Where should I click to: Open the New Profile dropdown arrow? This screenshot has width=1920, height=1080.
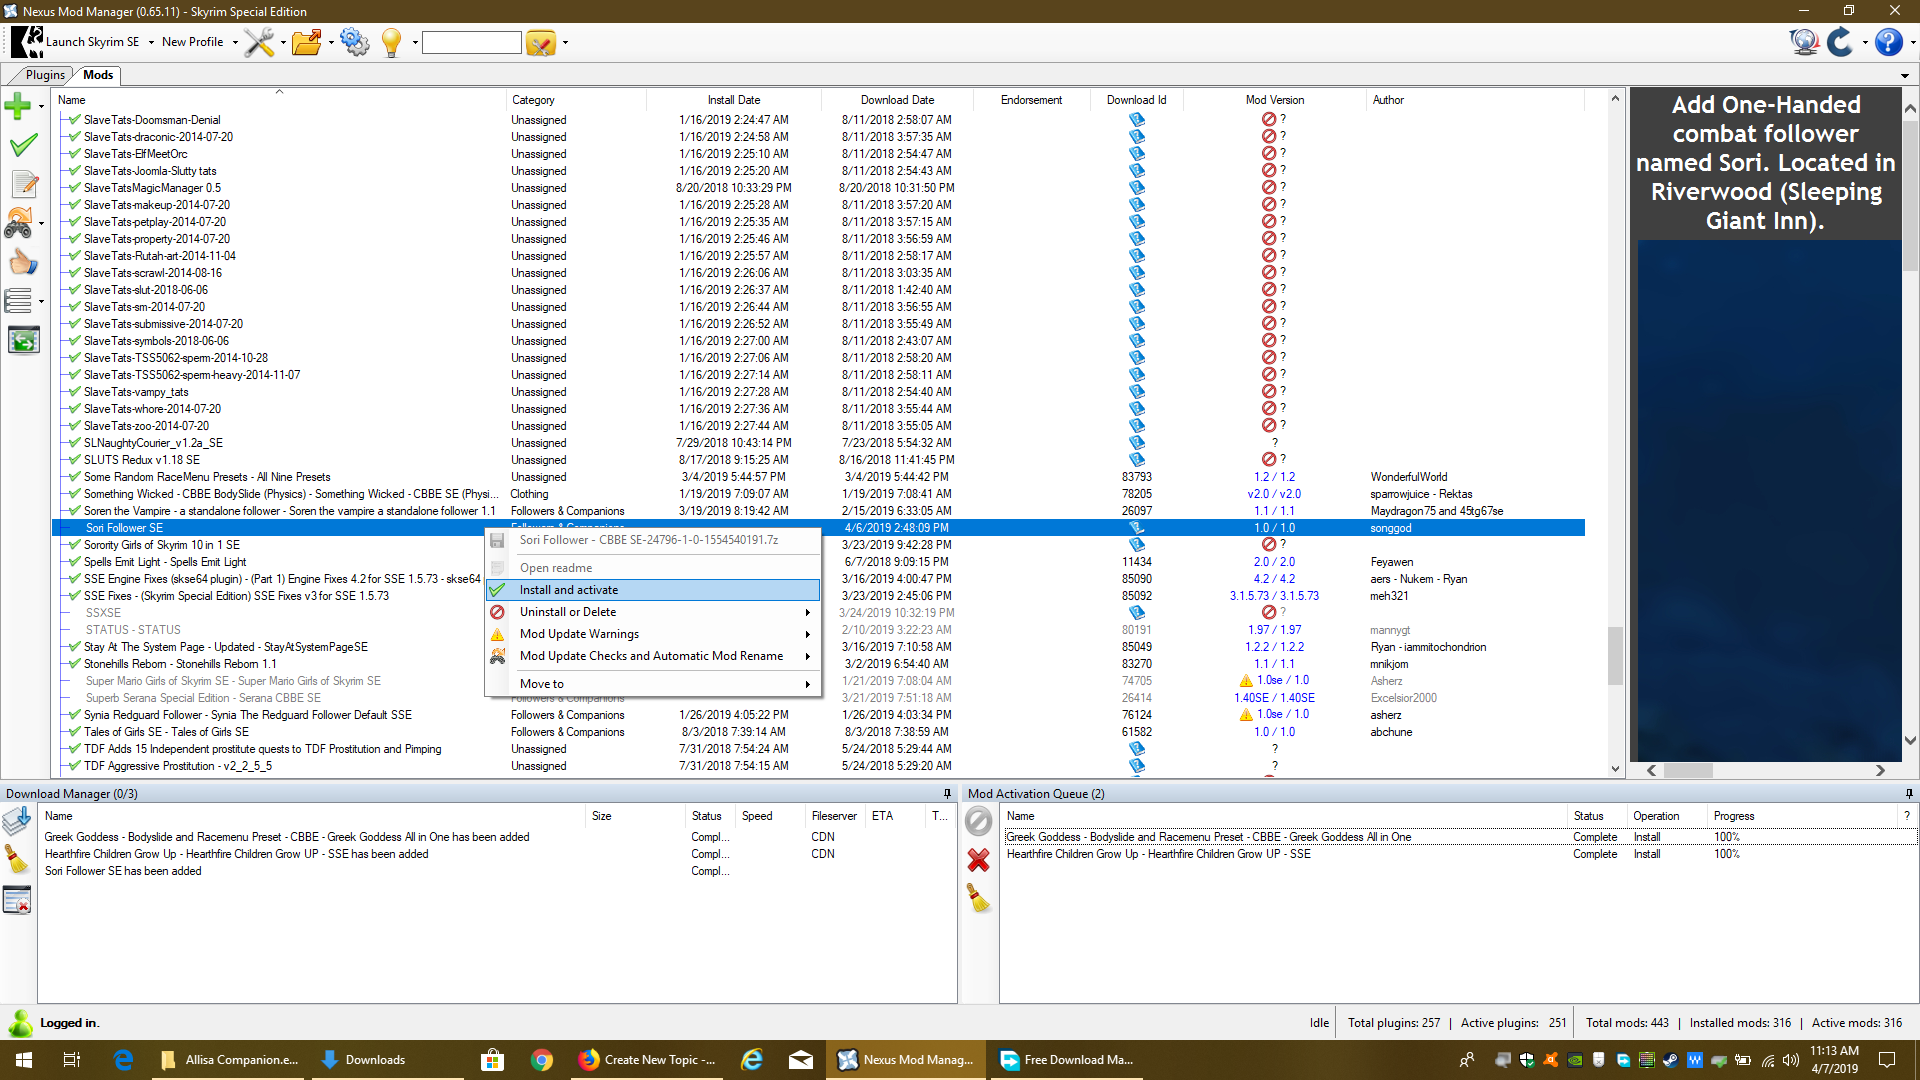coord(235,43)
